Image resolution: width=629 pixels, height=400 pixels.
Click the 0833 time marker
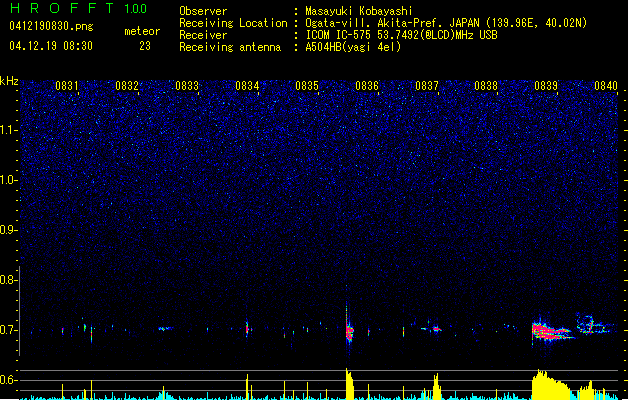click(x=187, y=86)
